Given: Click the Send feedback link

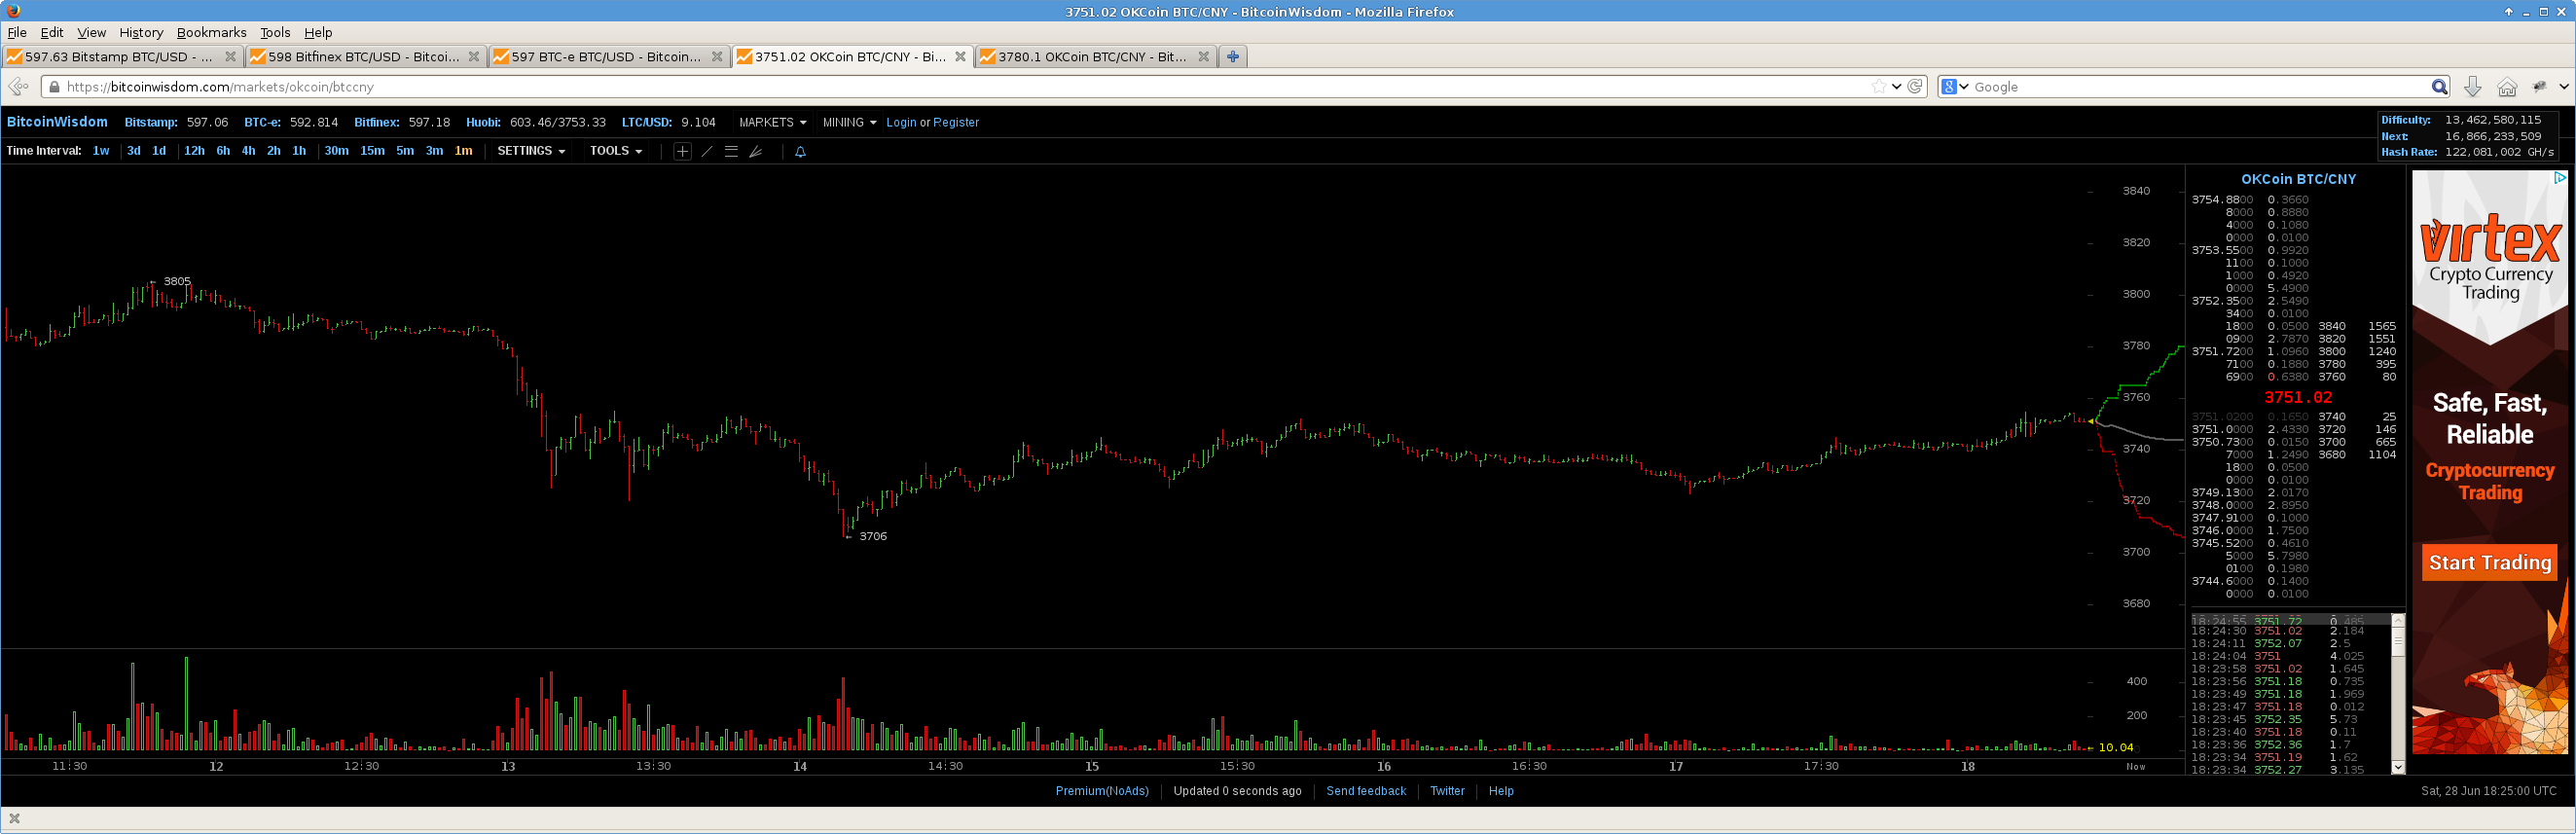Looking at the screenshot, I should click(1365, 791).
